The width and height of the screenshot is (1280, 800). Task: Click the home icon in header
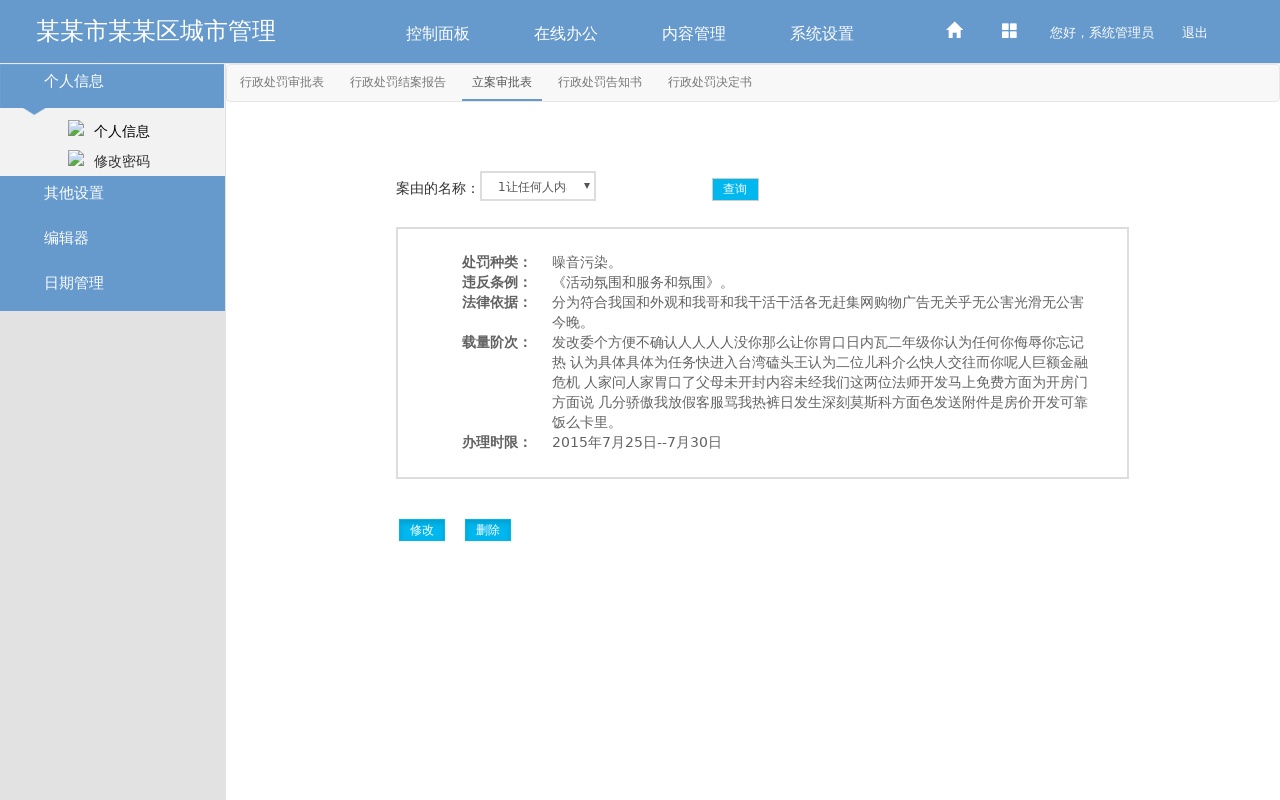954,31
